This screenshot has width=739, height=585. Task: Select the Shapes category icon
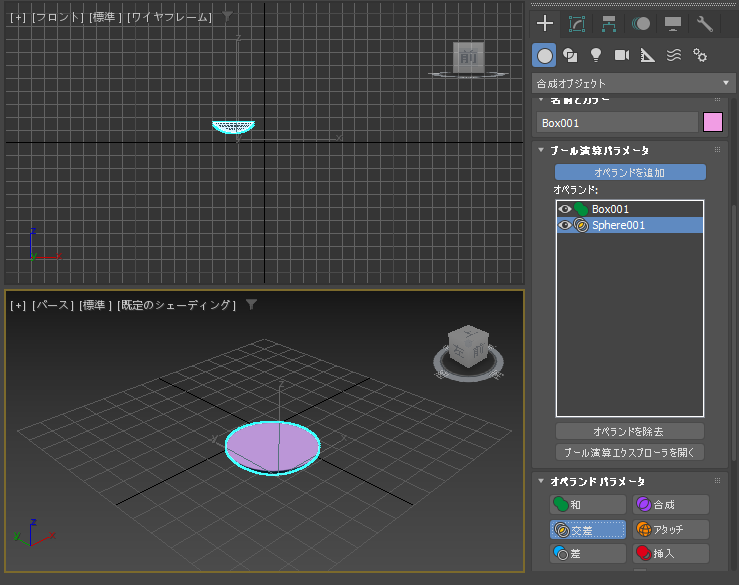[x=570, y=56]
